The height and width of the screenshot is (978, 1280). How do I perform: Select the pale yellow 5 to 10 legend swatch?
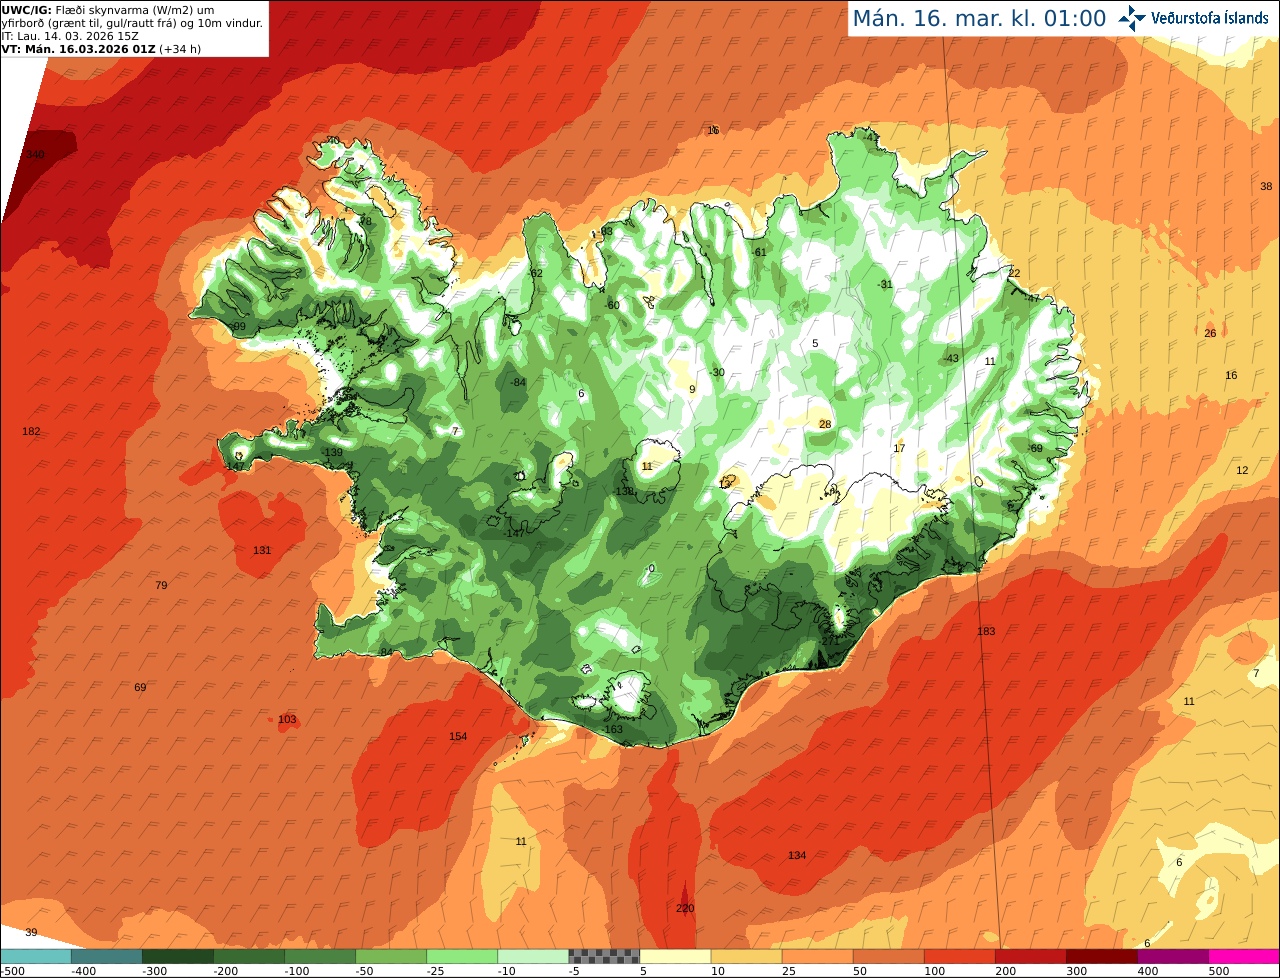pyautogui.click(x=675, y=956)
